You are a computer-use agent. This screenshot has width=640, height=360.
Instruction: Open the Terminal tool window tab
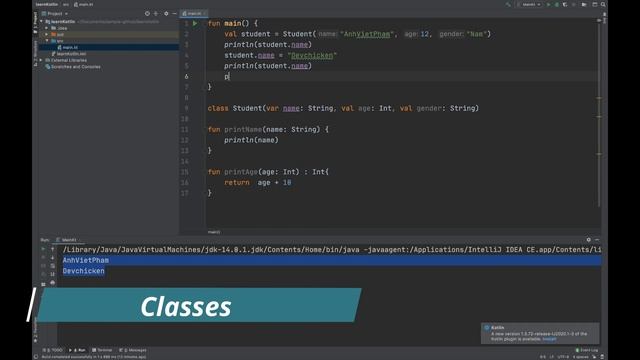tap(102, 350)
